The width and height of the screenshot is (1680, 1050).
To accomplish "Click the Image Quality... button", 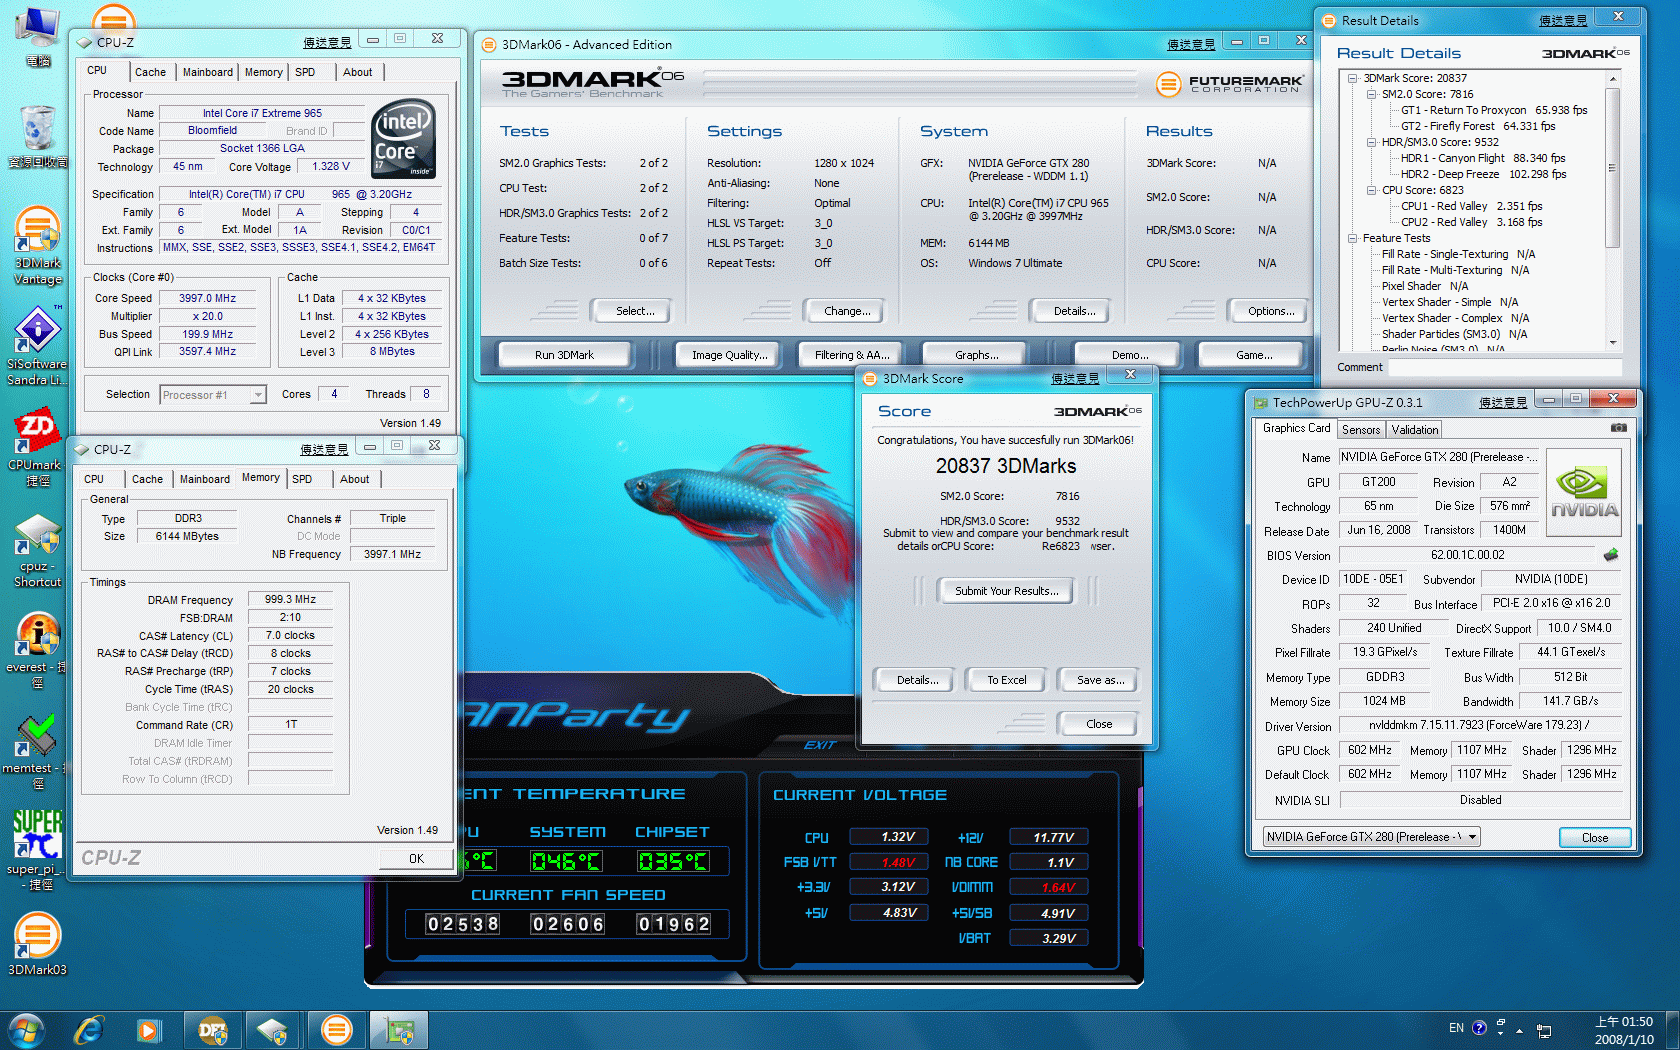I will pyautogui.click(x=729, y=355).
